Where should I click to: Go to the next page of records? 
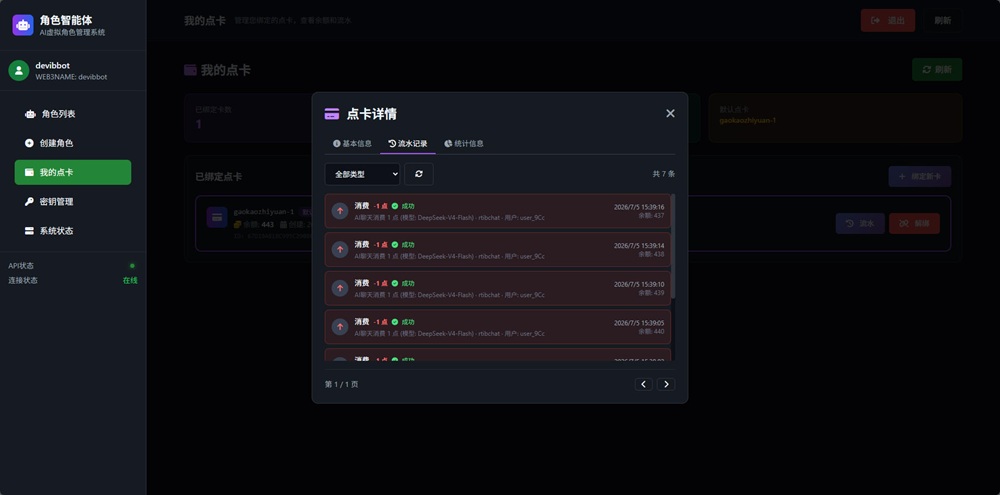(666, 384)
